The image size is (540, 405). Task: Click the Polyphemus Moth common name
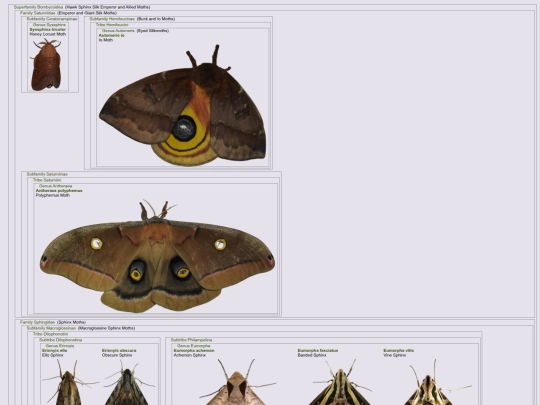(x=53, y=195)
